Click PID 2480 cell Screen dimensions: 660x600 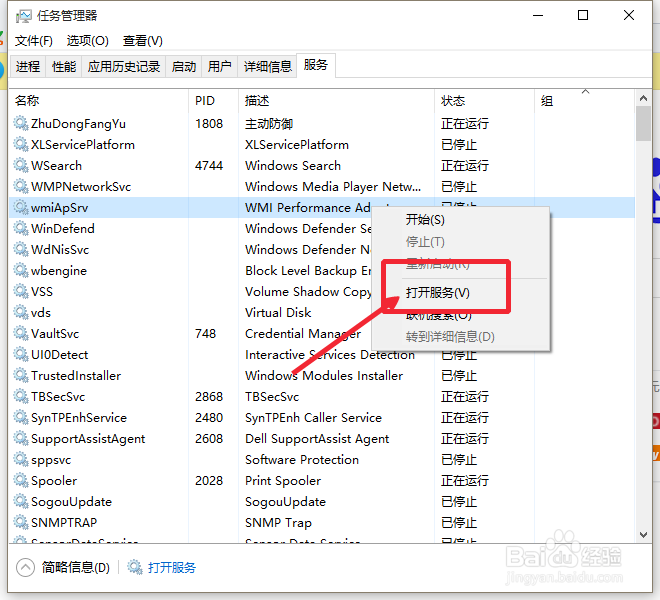(209, 418)
